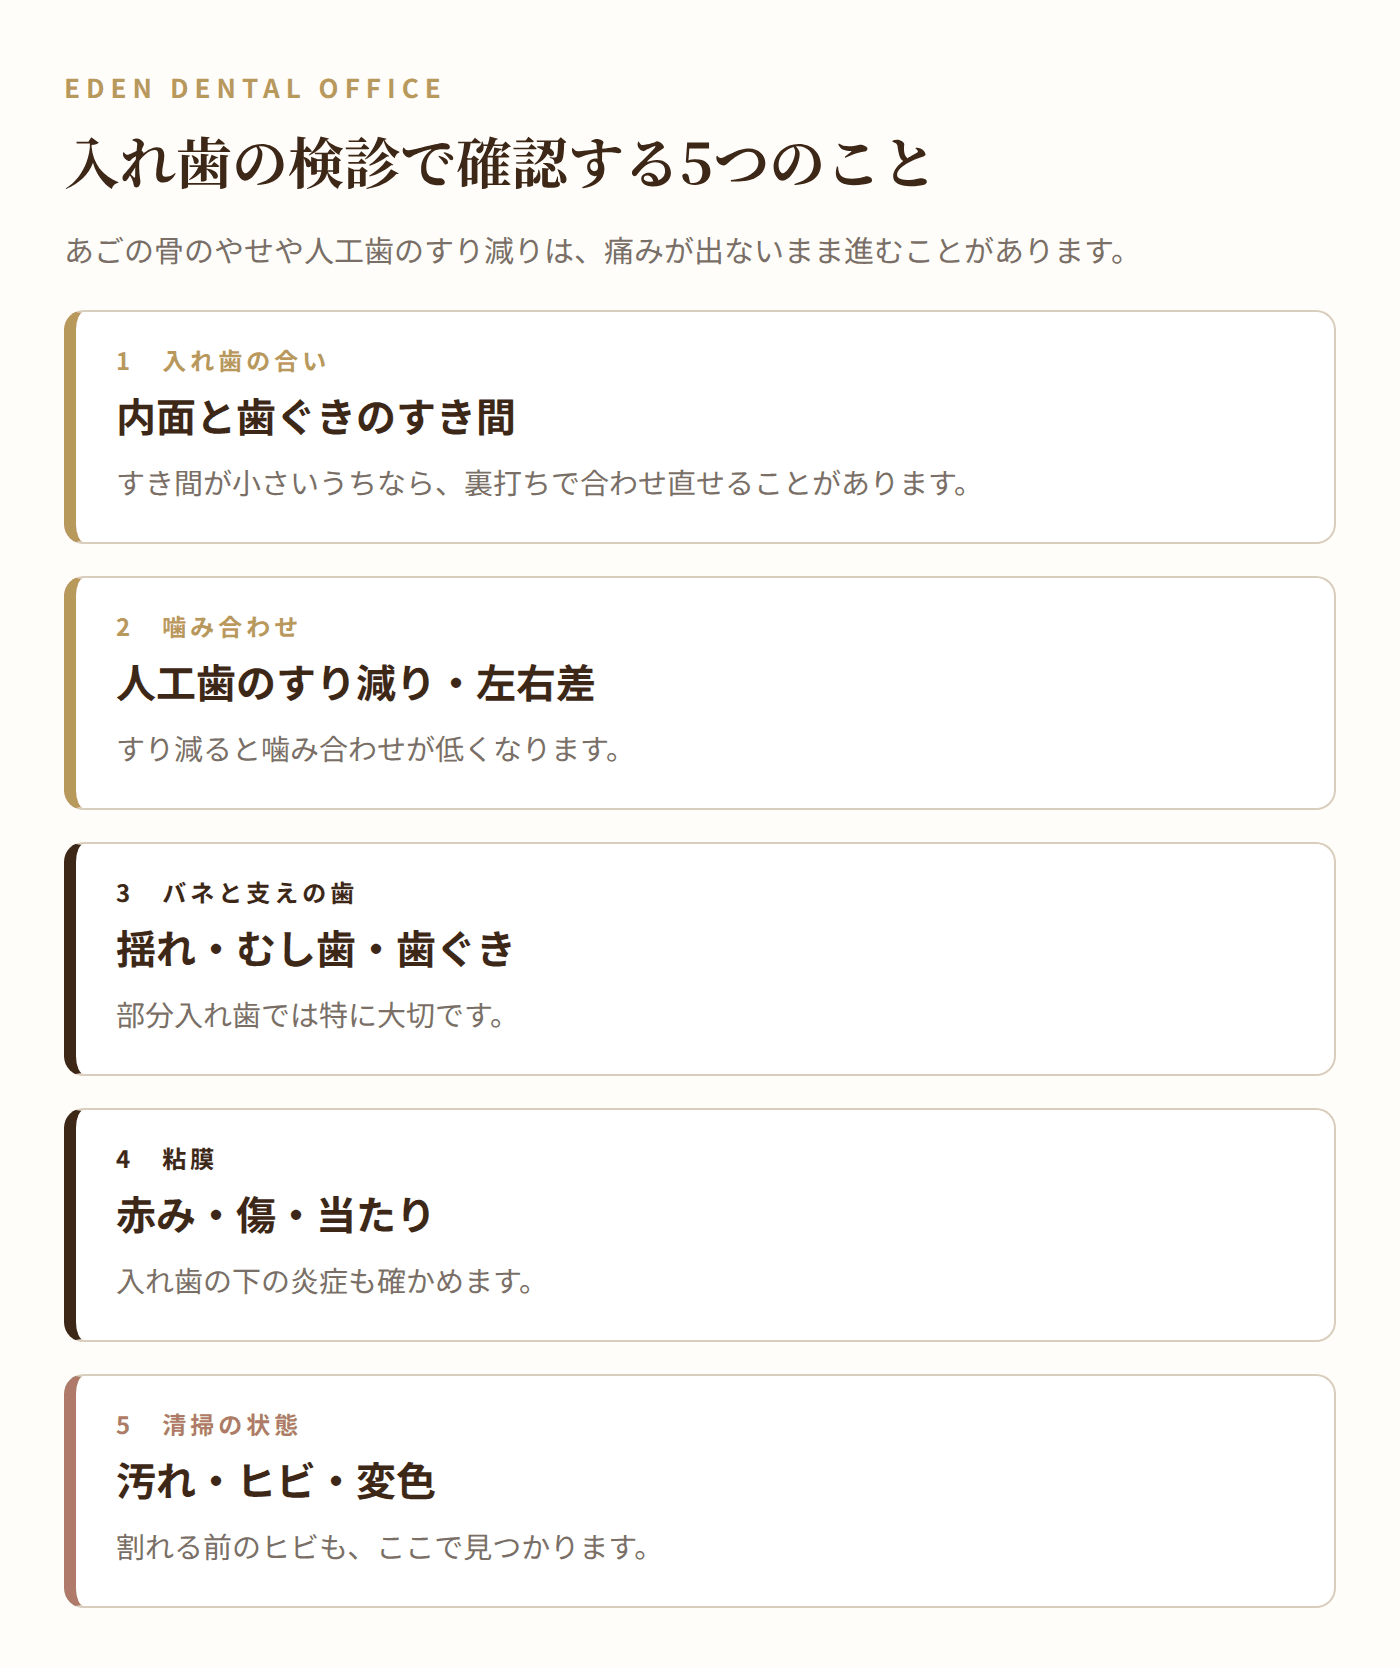Screen dimensions: 1400x1668
Task: Click the gold accent bar of card 1
Action: point(71,427)
